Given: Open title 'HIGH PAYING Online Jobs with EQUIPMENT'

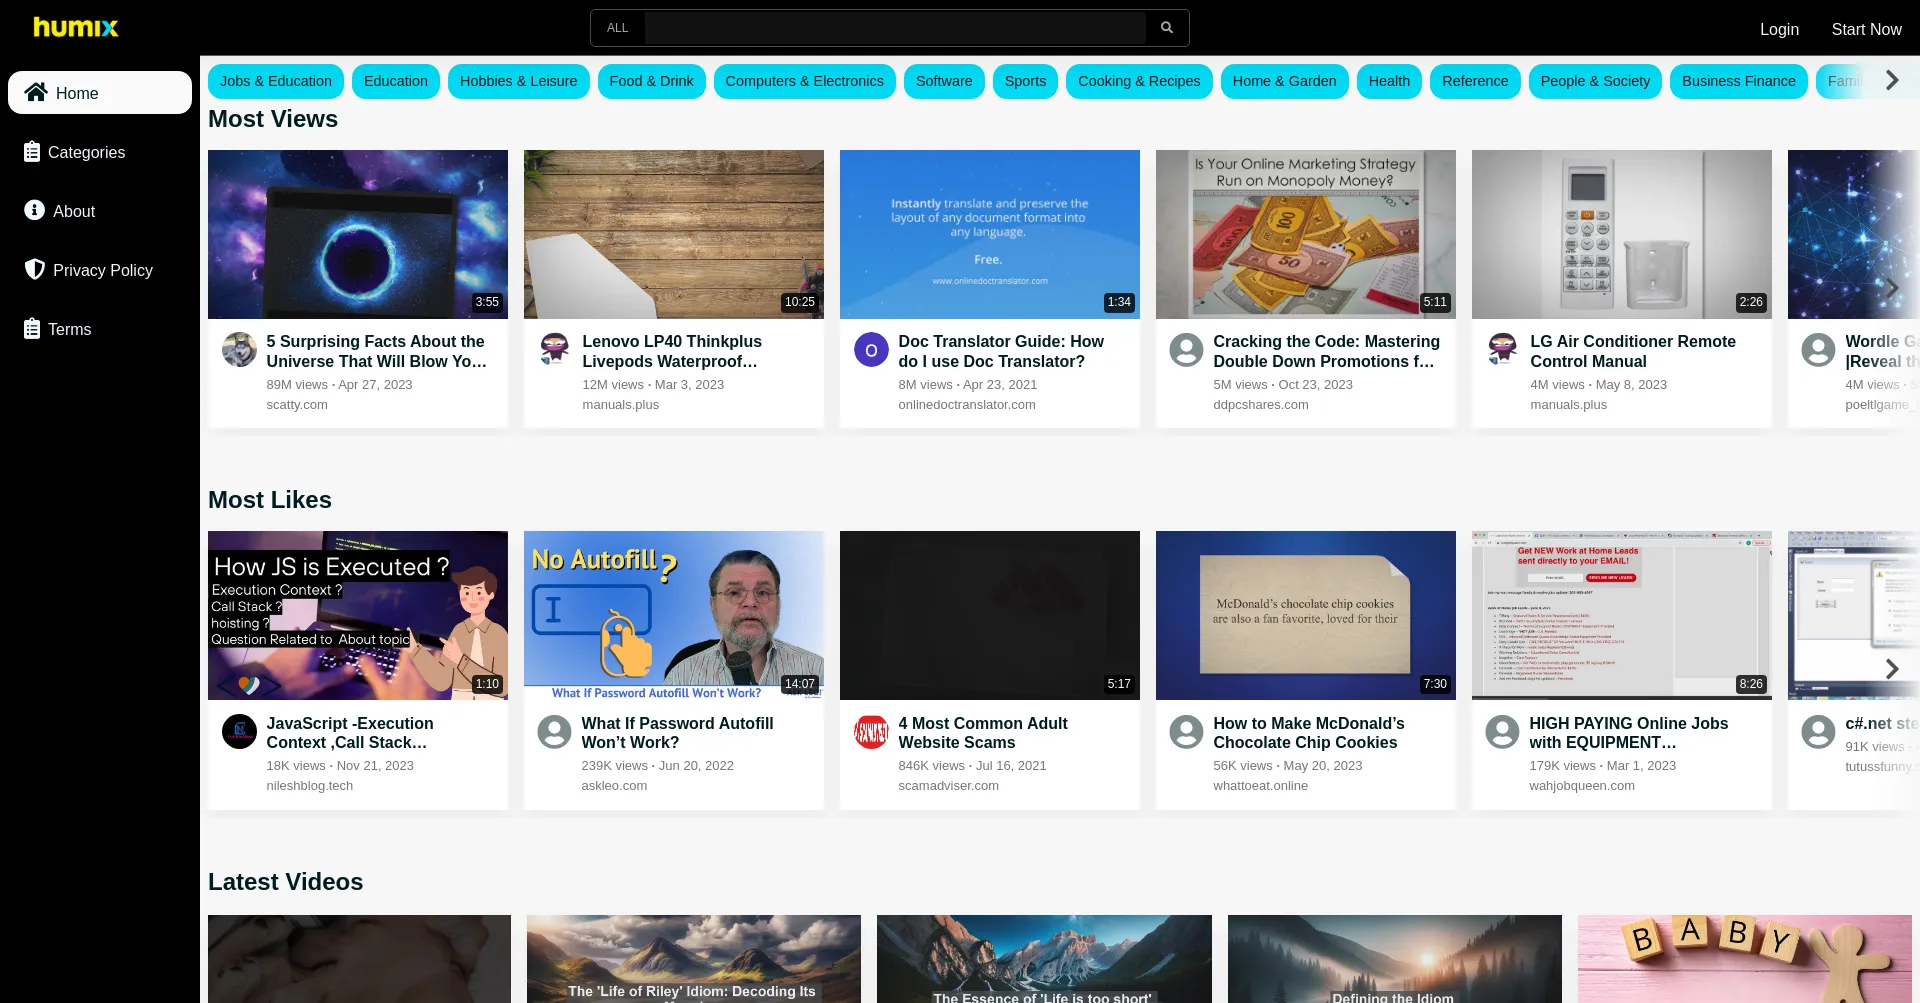Looking at the screenshot, I should pos(1629,733).
